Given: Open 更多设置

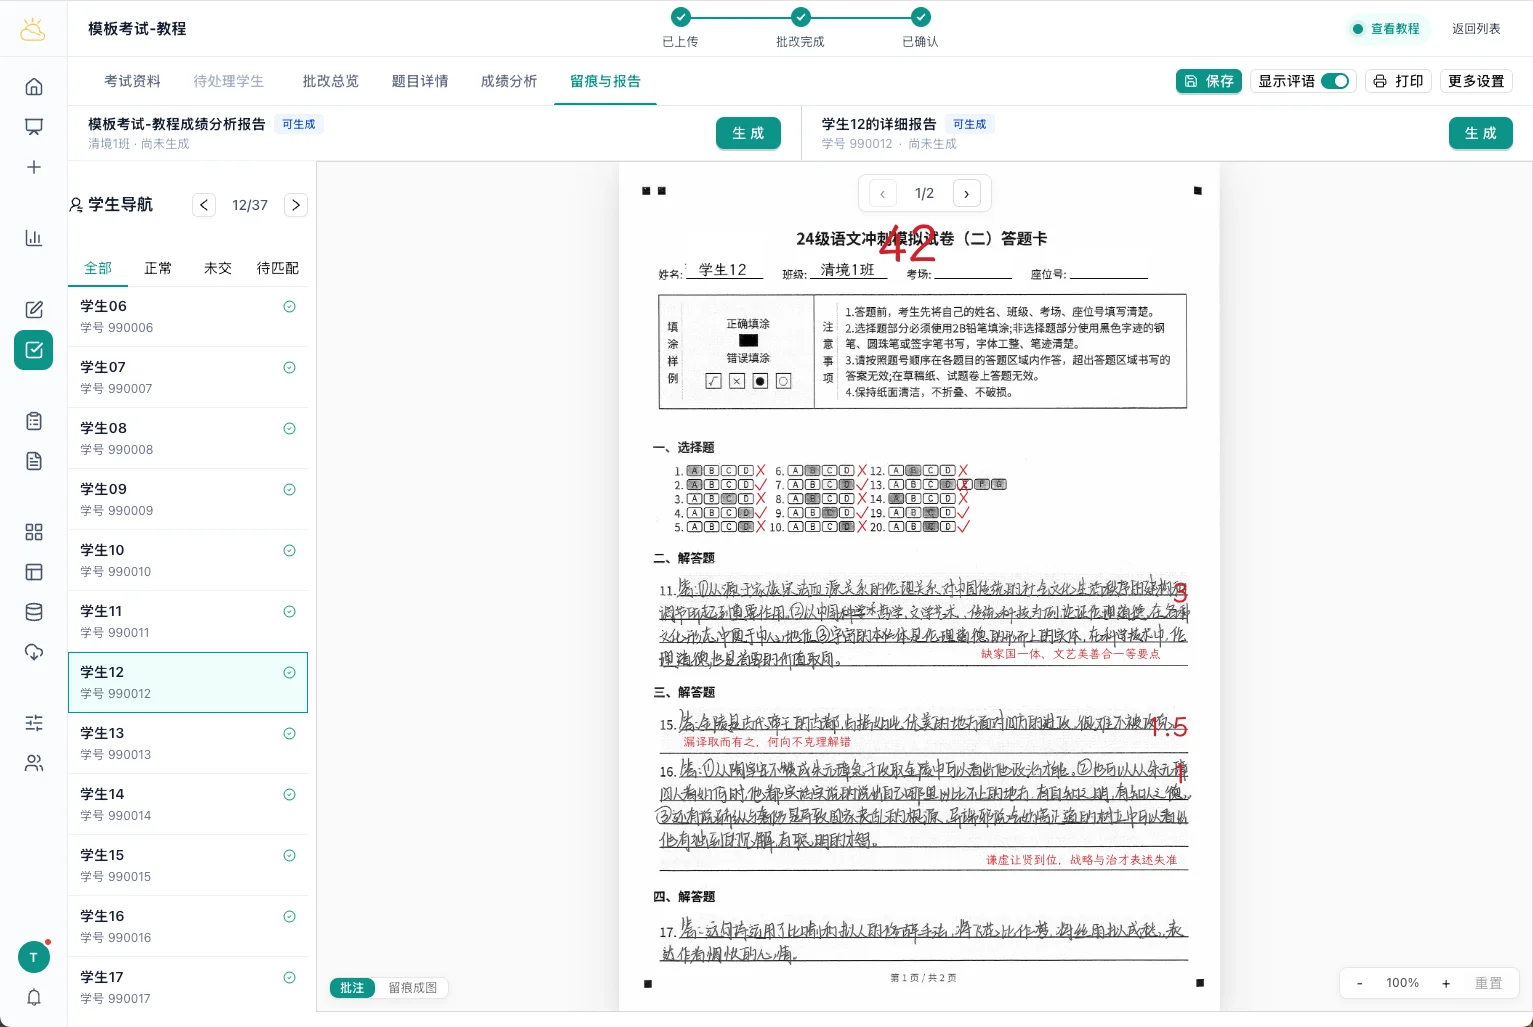Looking at the screenshot, I should (1476, 81).
